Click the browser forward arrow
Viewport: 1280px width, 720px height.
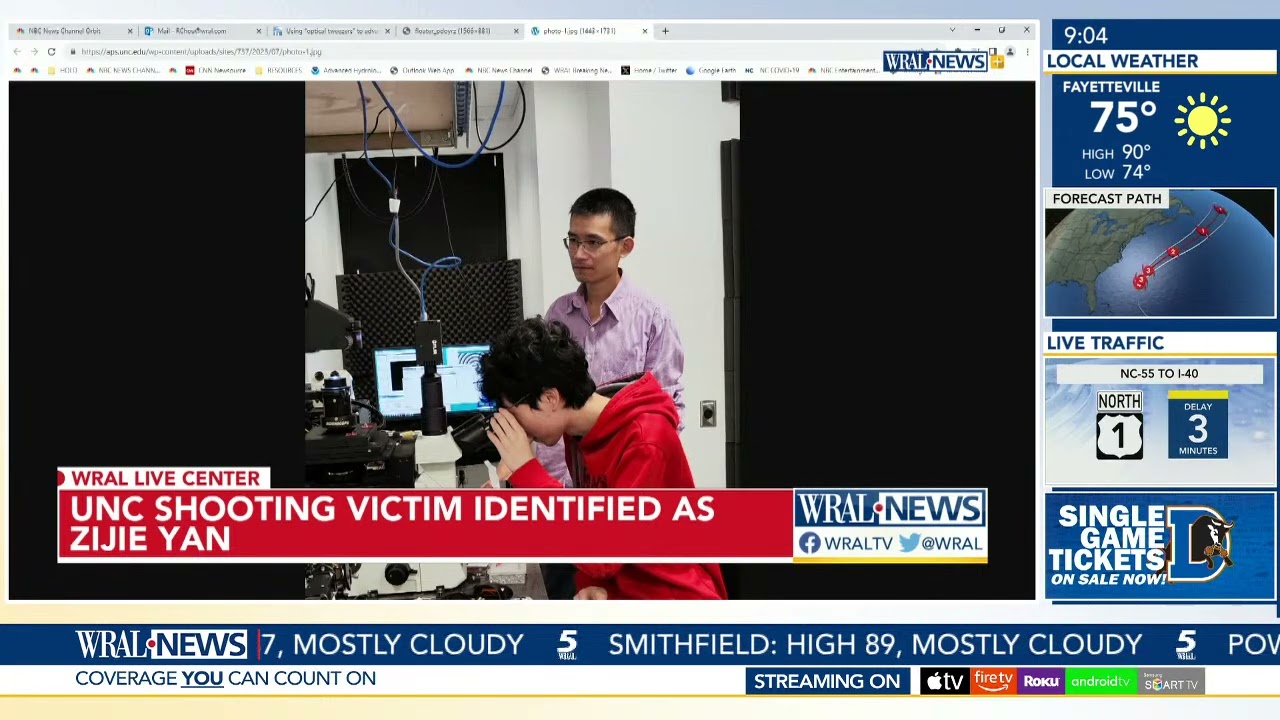pyautogui.click(x=33, y=51)
